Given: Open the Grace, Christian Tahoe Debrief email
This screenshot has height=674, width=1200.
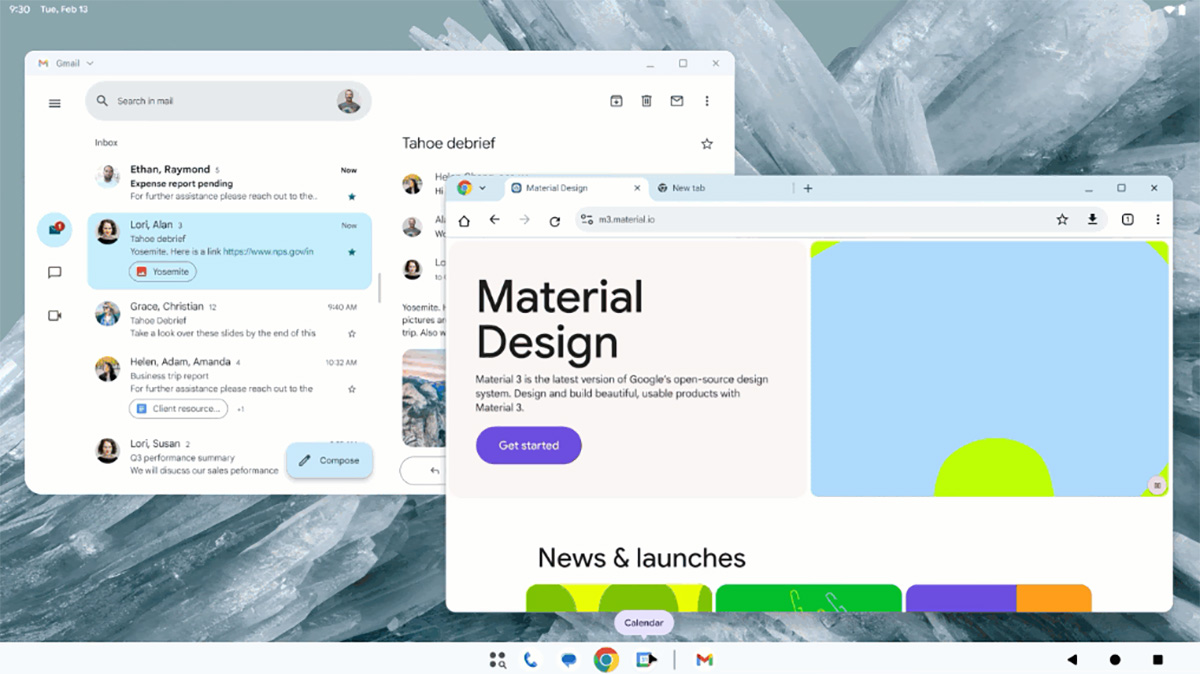Looking at the screenshot, I should [229, 320].
